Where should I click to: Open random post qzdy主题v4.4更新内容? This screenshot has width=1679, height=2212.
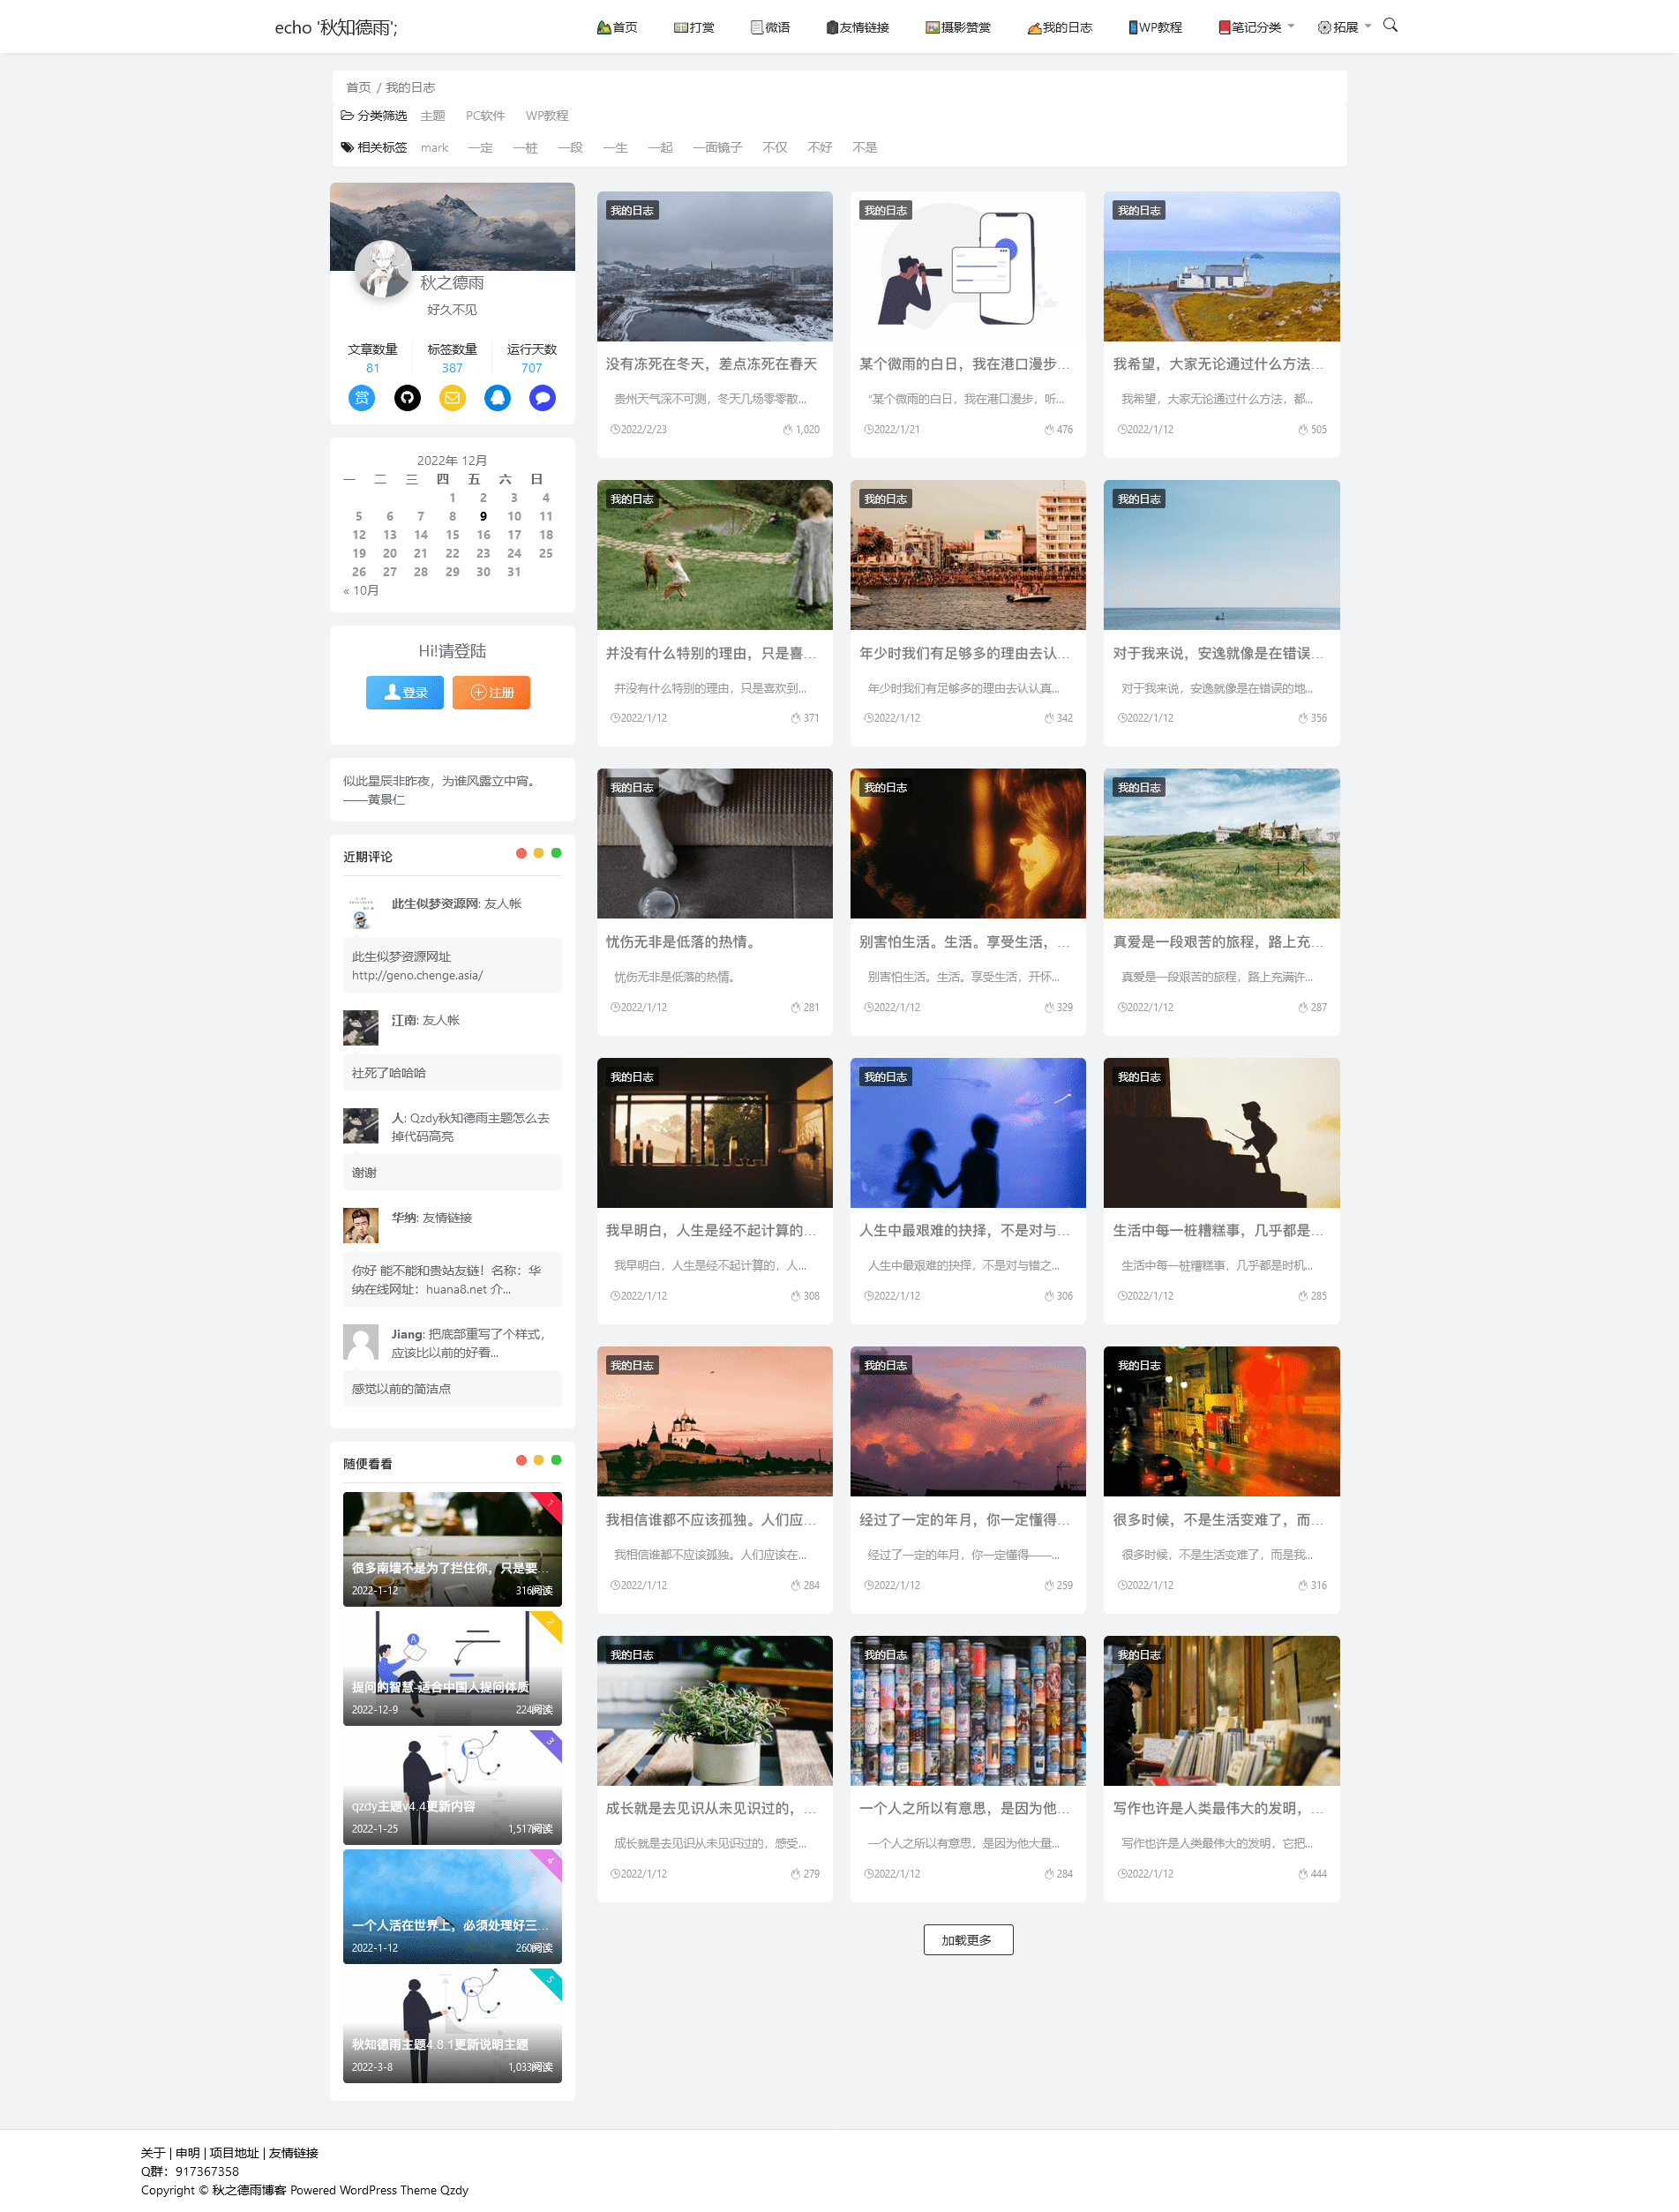452,1787
